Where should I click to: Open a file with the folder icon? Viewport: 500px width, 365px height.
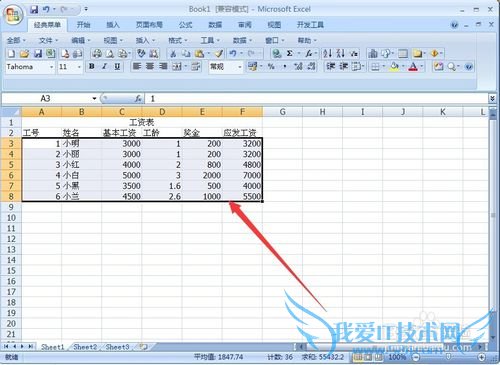pyautogui.click(x=24, y=53)
